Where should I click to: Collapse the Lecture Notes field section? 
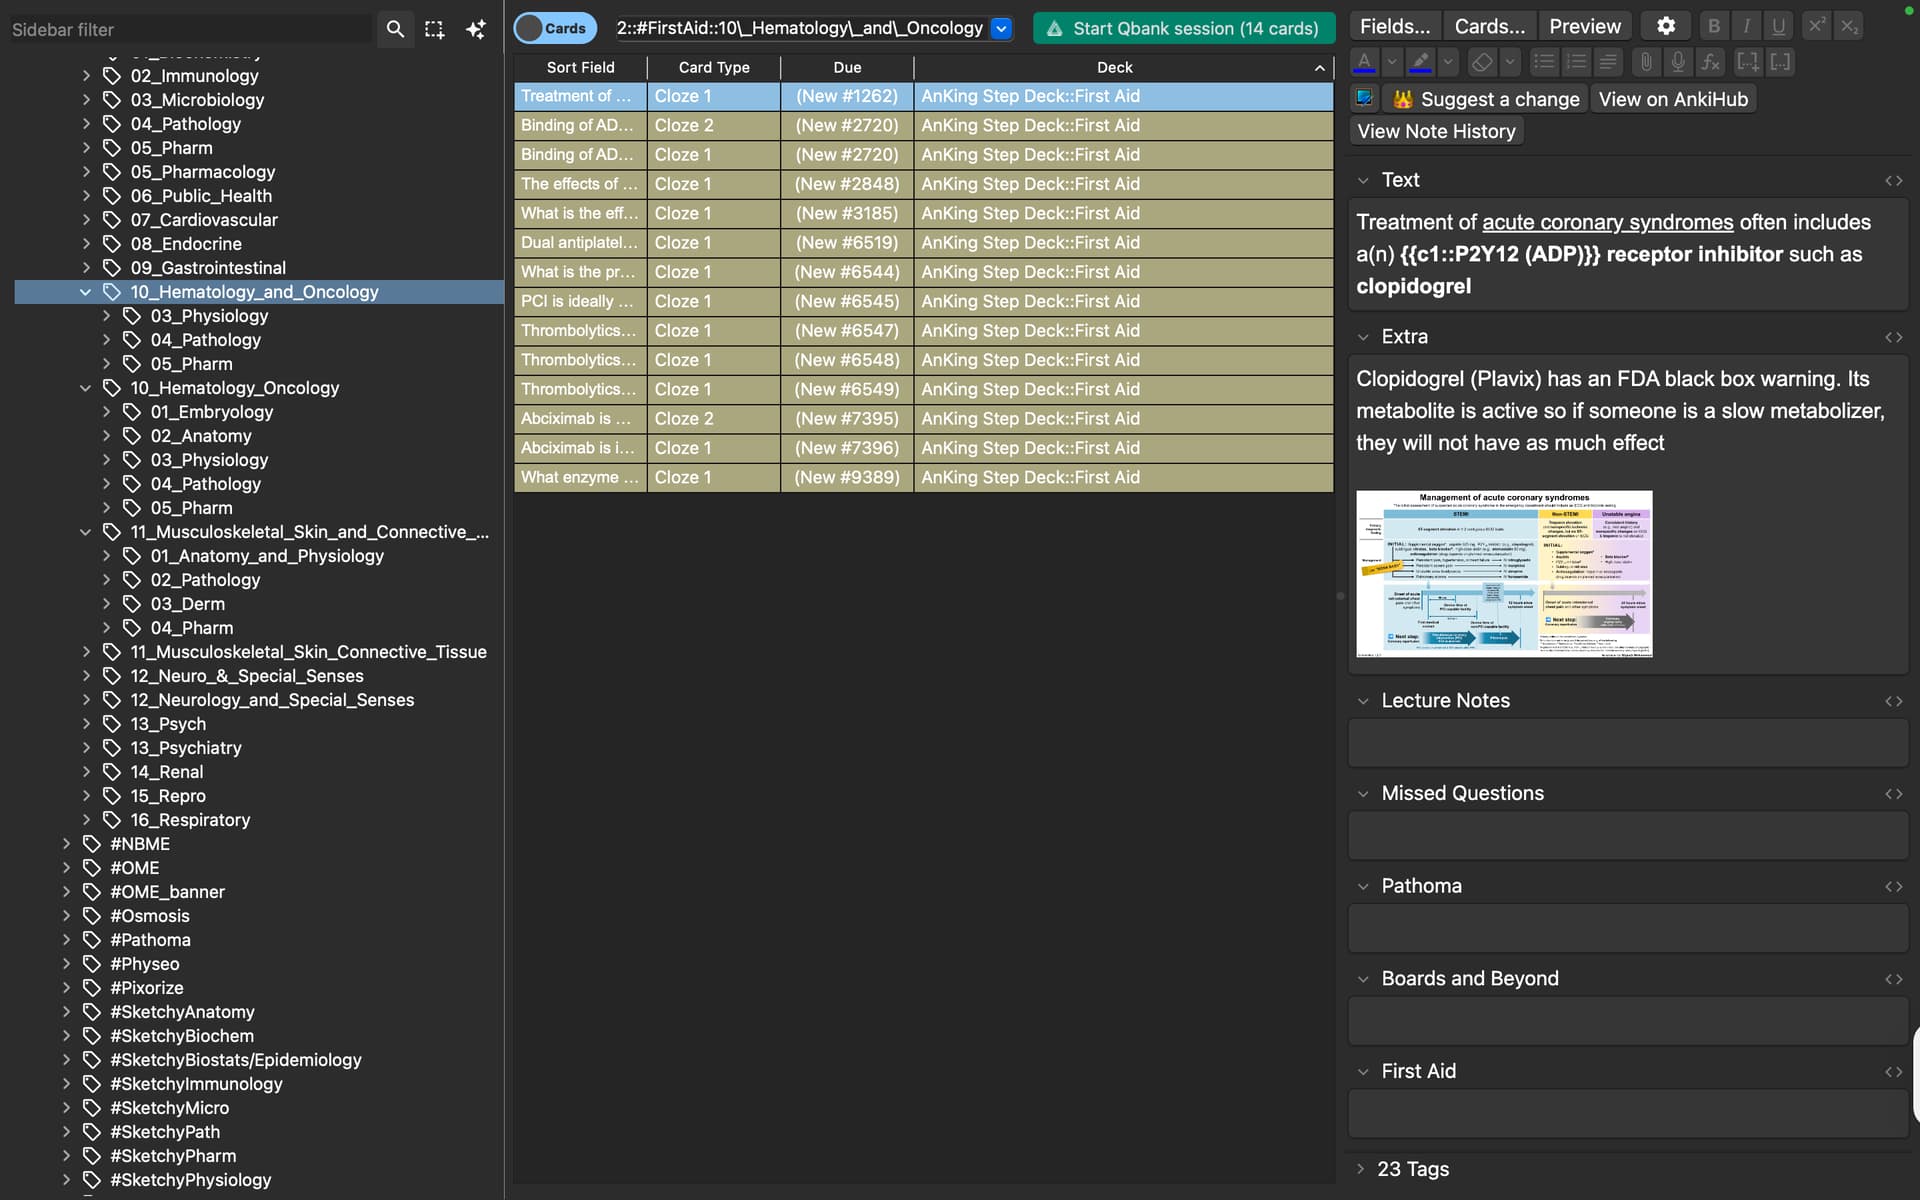(x=1363, y=701)
